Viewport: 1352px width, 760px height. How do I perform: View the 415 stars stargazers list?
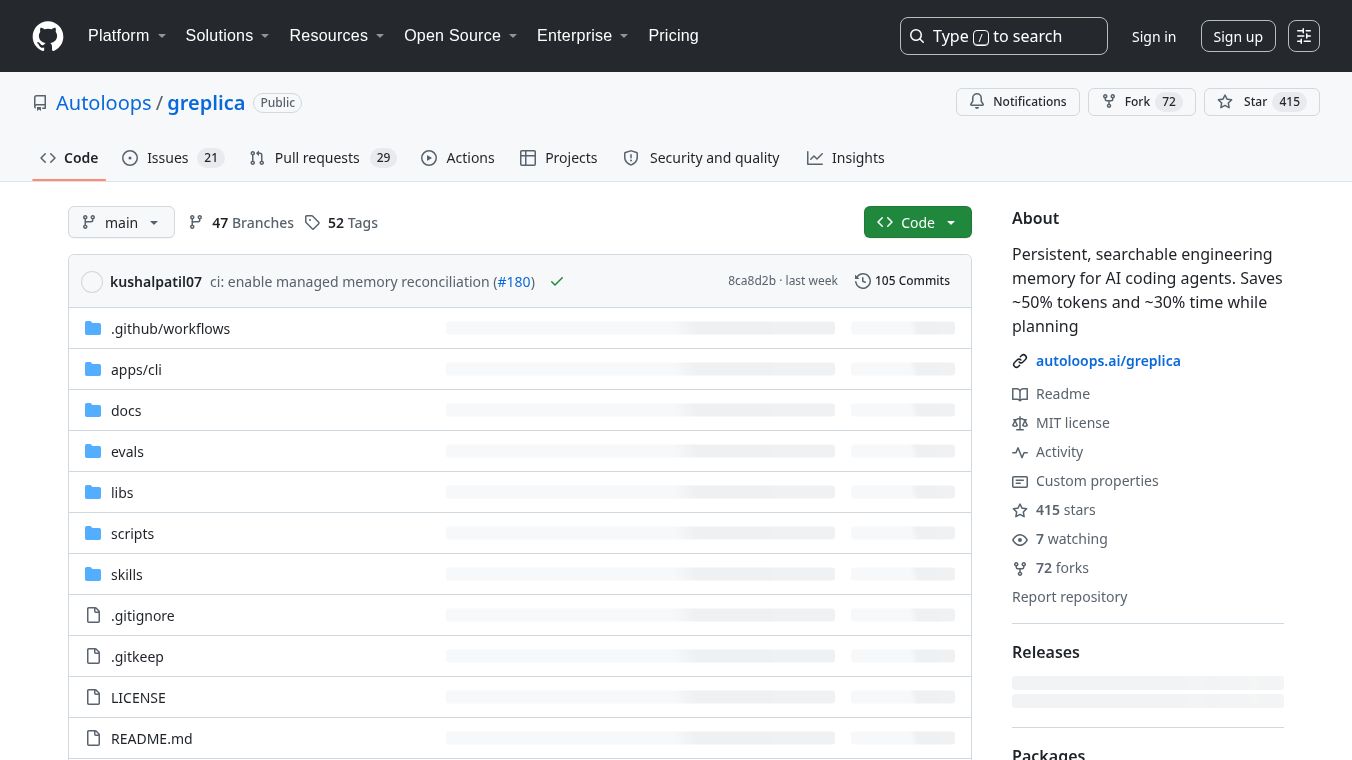(x=1054, y=510)
